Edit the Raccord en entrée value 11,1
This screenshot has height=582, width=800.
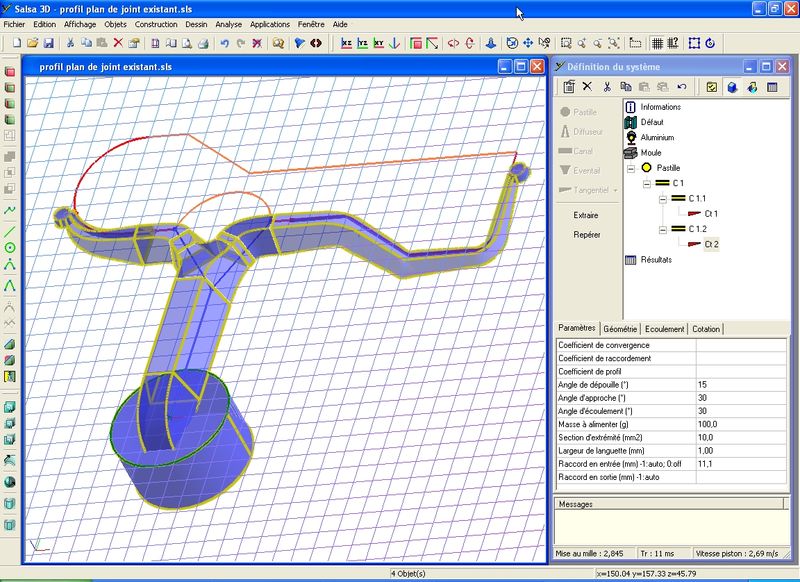[741, 464]
